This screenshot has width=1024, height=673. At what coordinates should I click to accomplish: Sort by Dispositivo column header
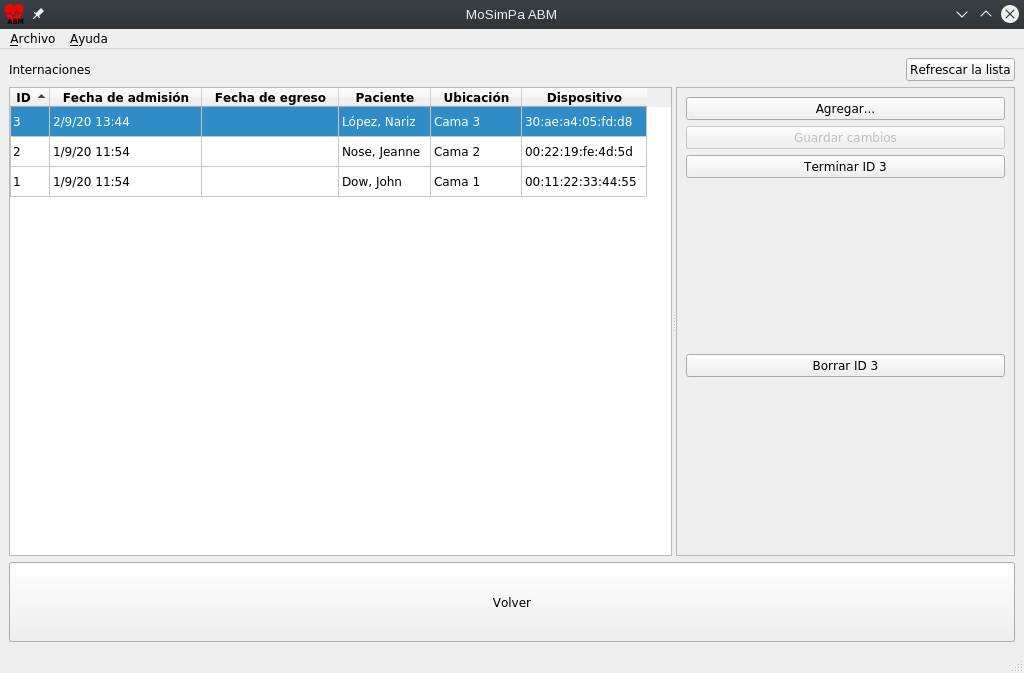click(x=583, y=97)
